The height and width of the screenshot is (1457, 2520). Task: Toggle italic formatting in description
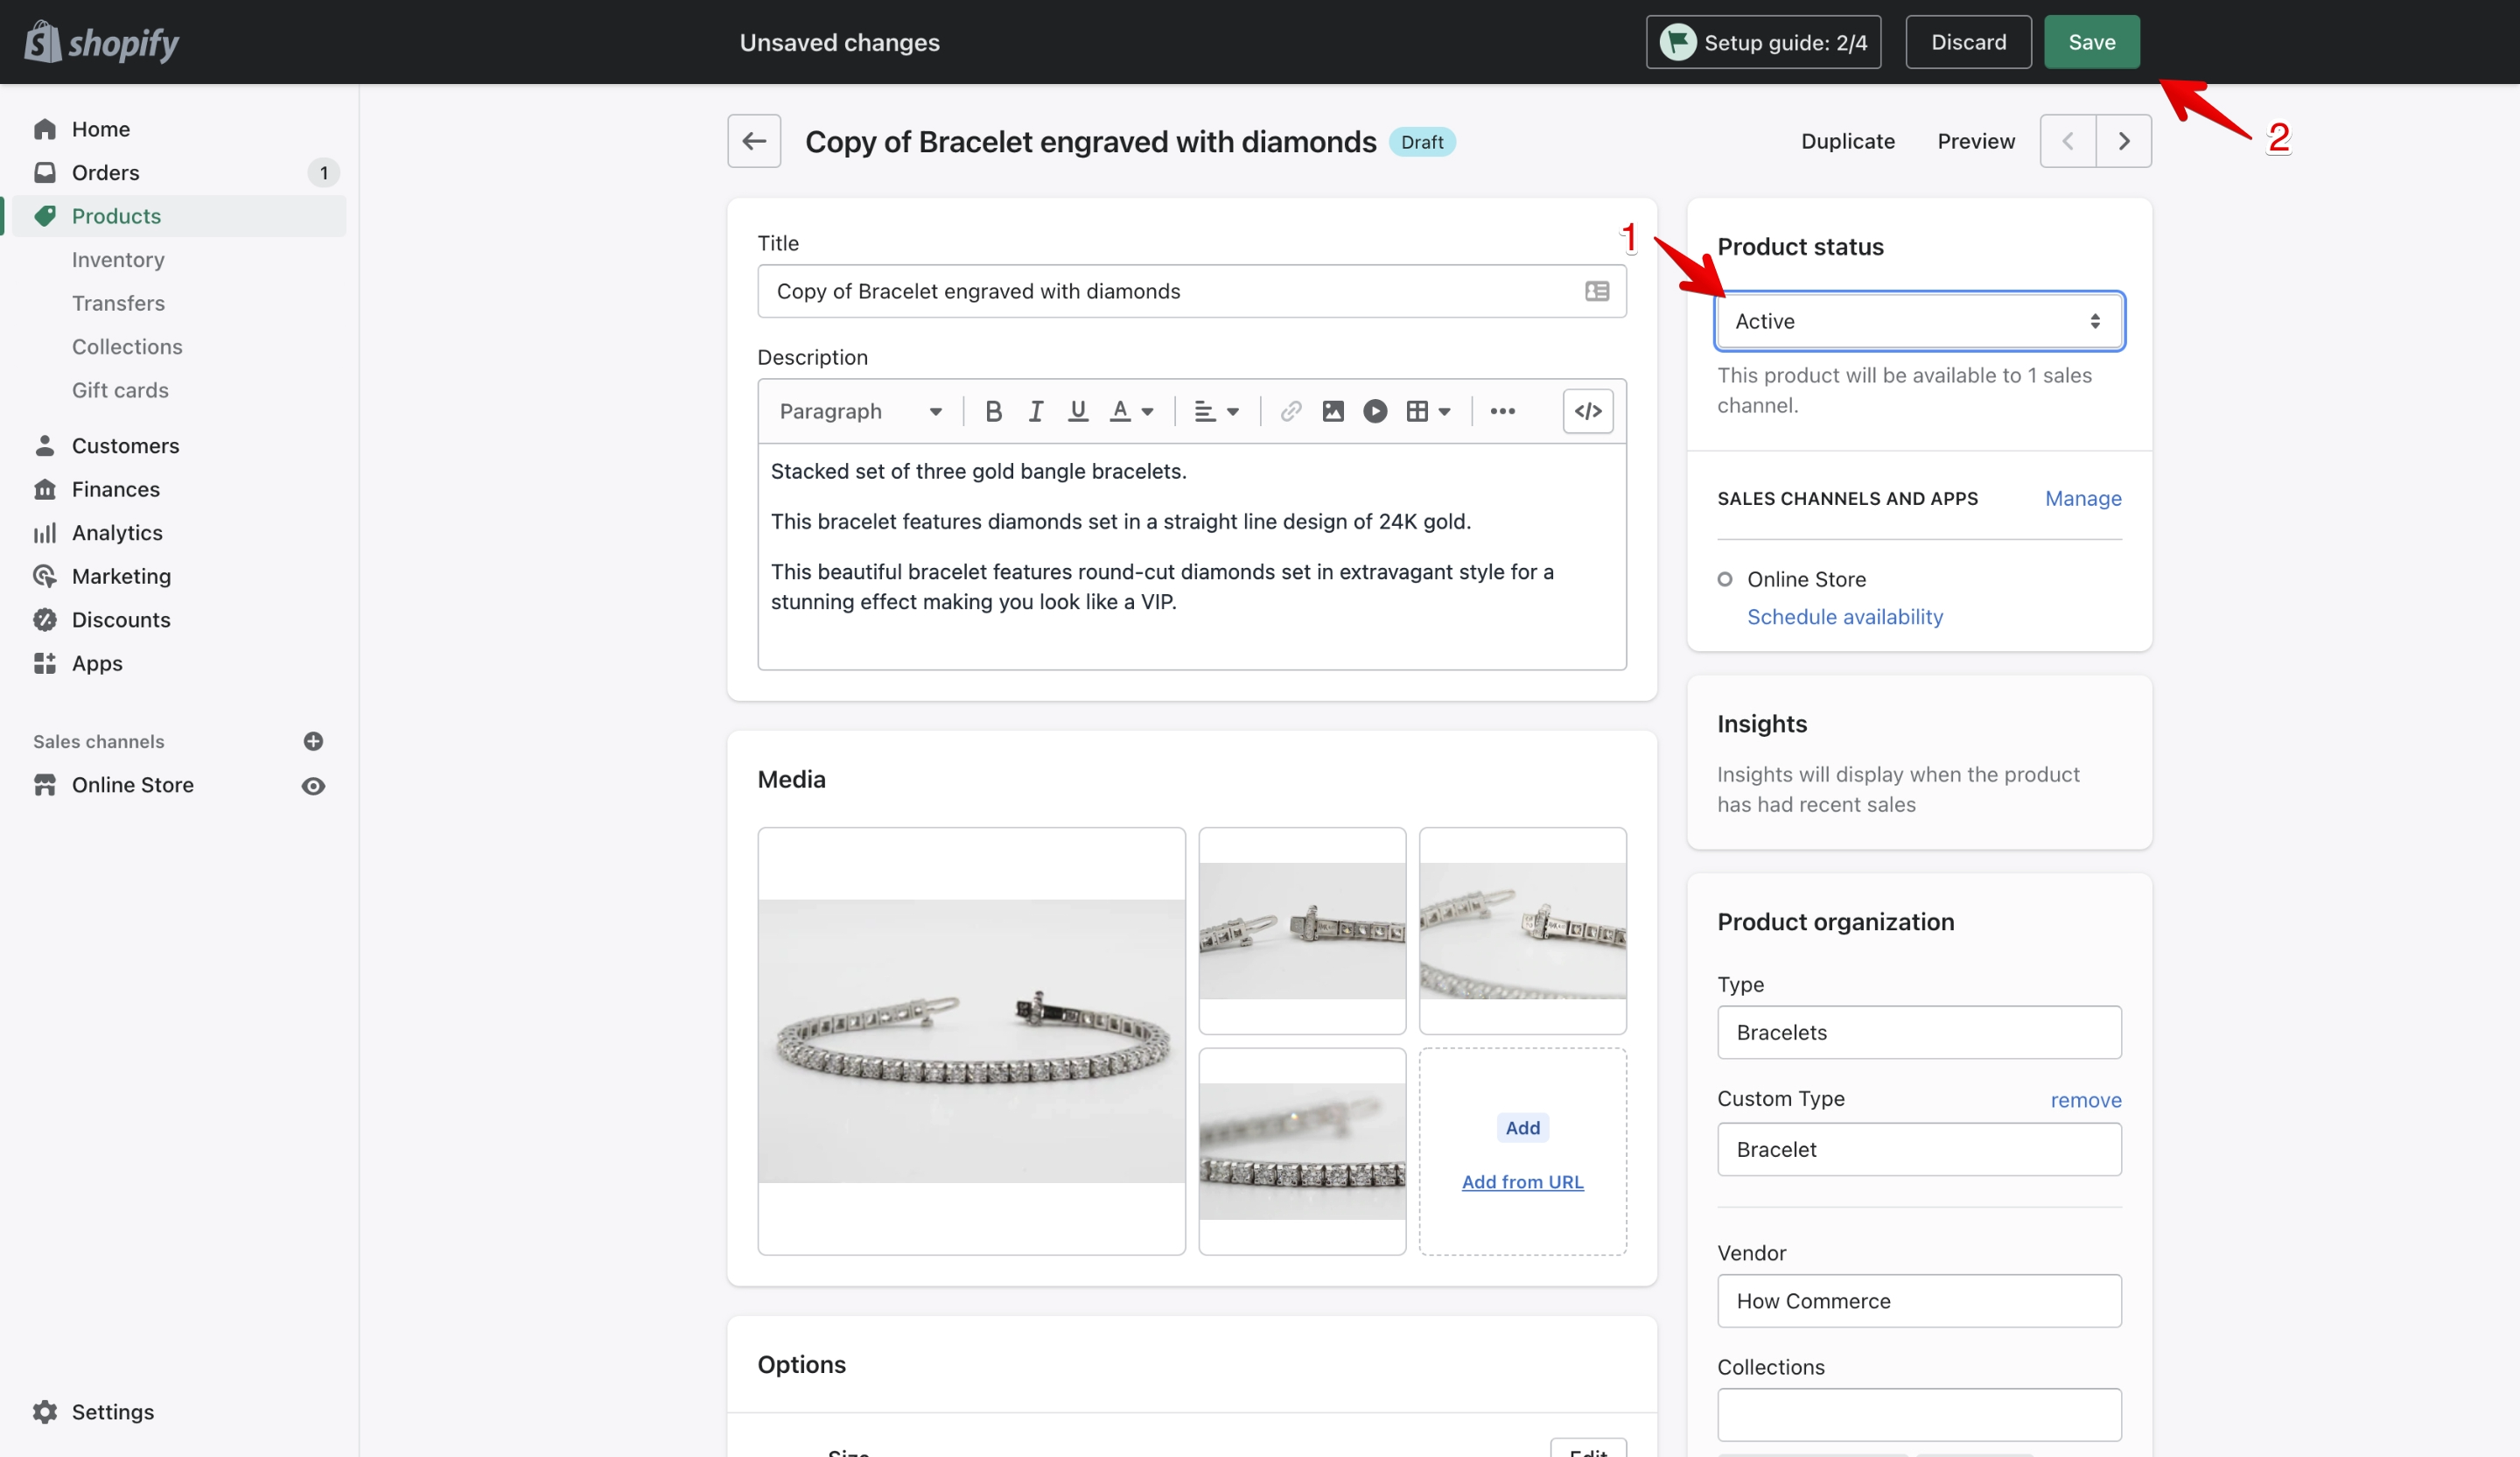pos(1035,411)
